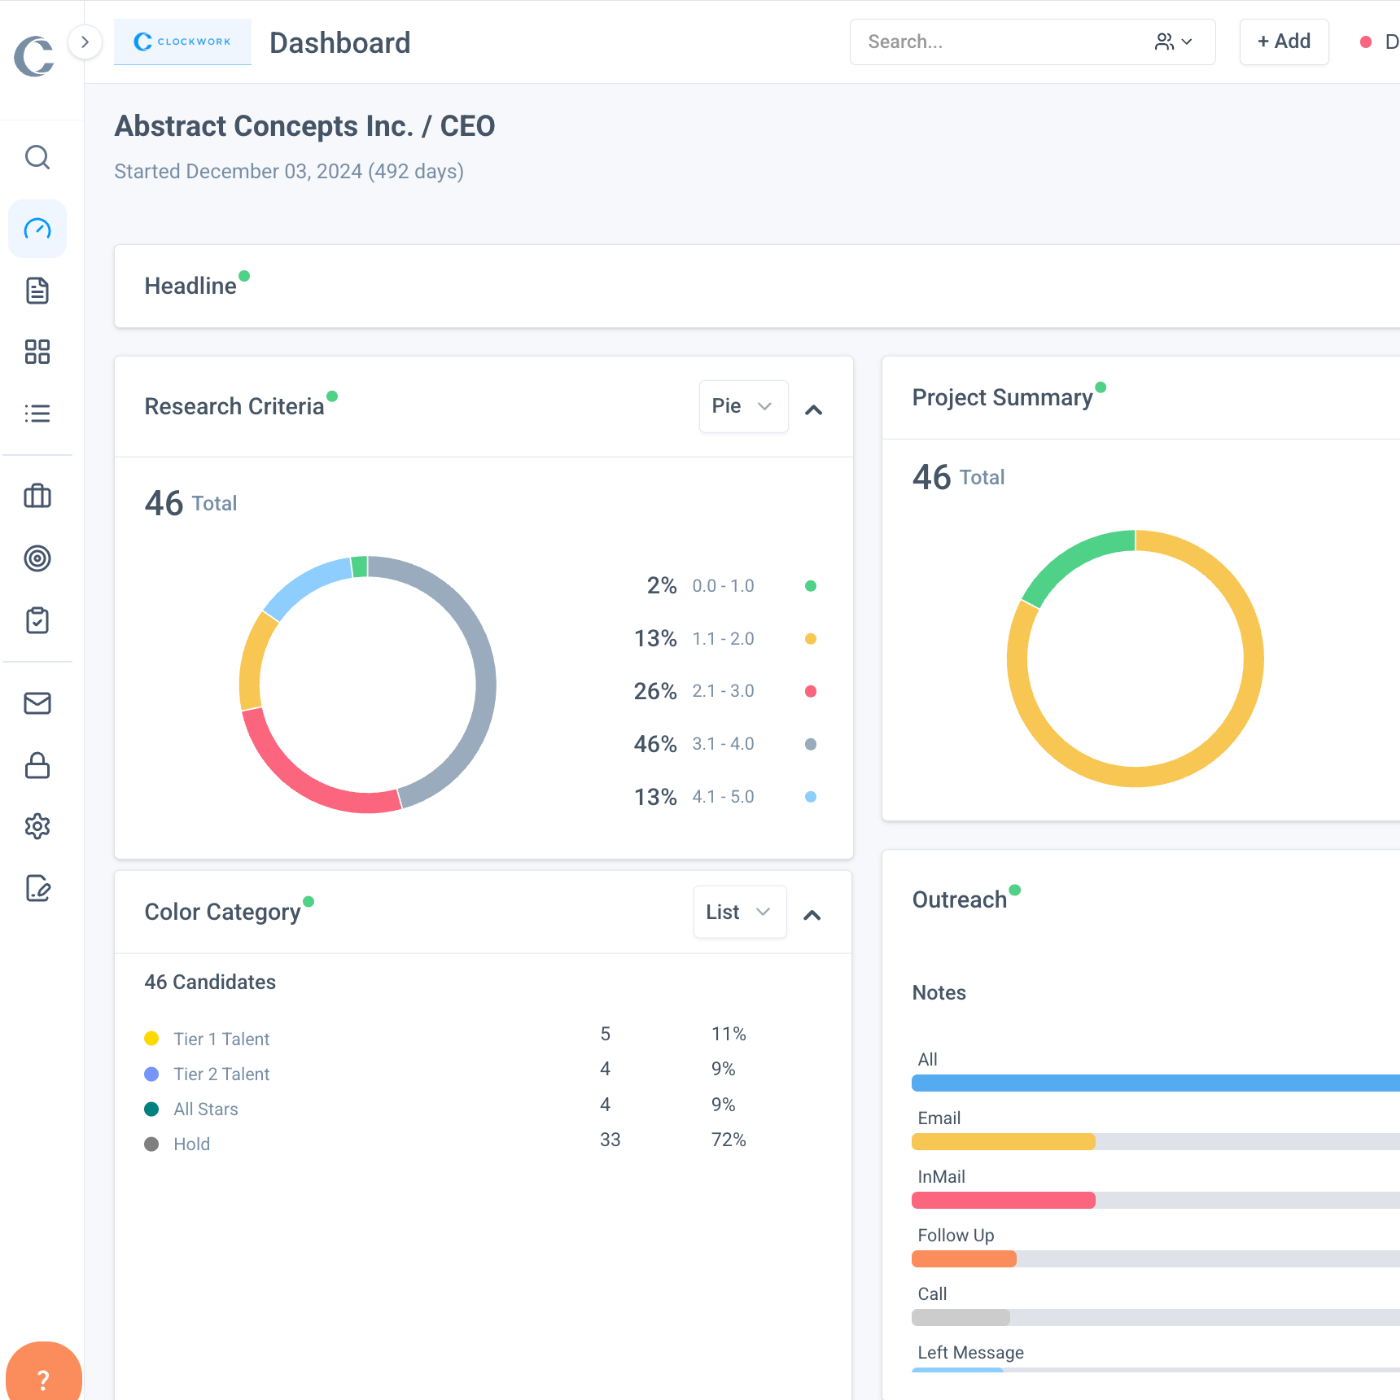
Task: Open the envelope mail icon in sidebar
Action: click(x=37, y=703)
